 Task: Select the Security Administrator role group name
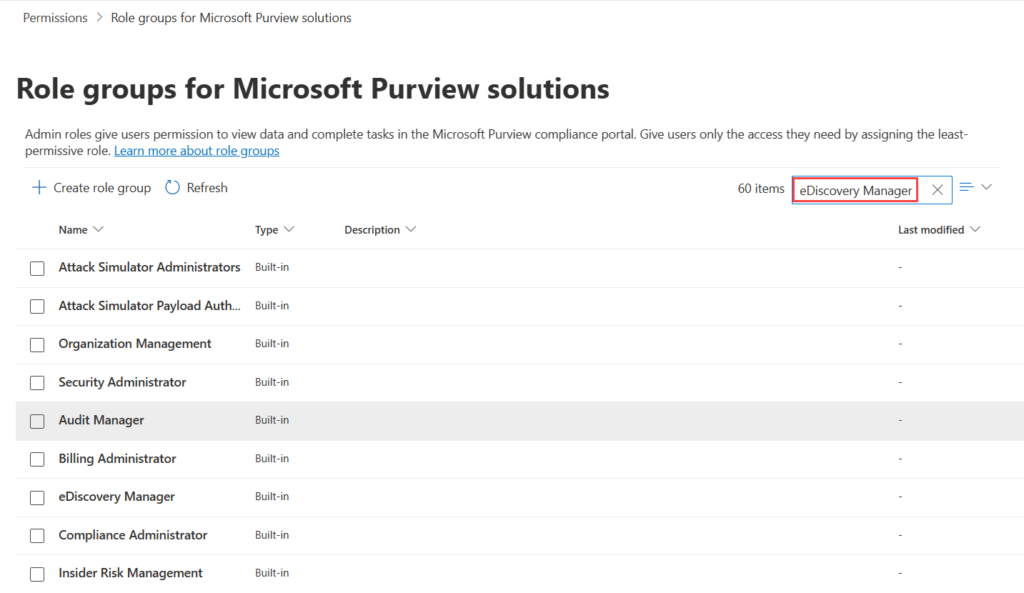tap(122, 382)
